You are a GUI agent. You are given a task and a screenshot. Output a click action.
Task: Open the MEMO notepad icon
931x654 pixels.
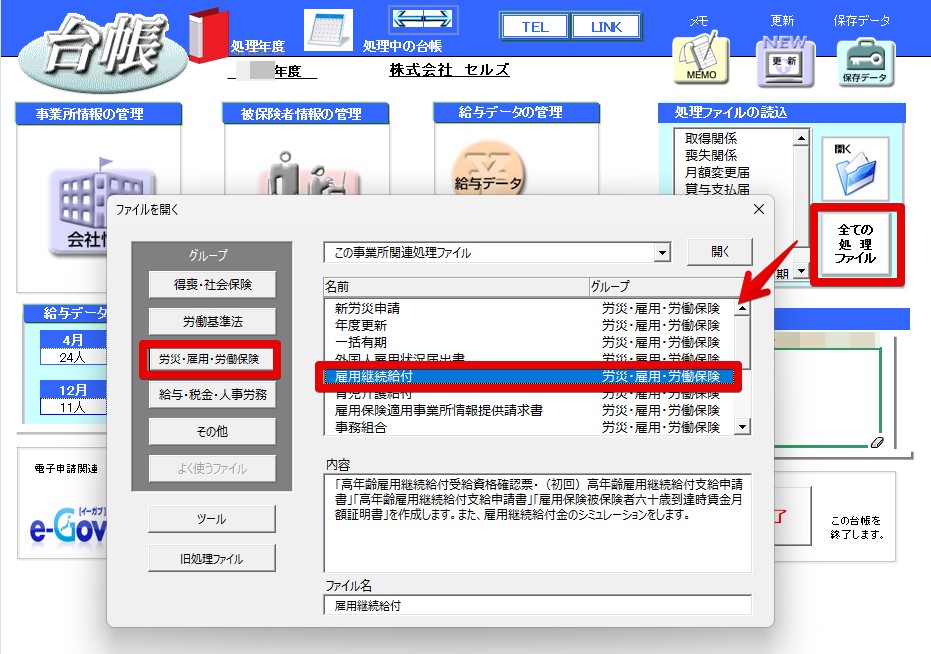point(701,58)
